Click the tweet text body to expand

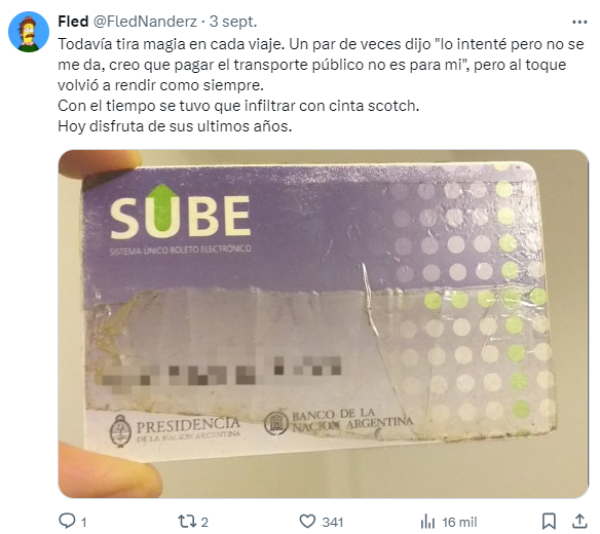(321, 85)
